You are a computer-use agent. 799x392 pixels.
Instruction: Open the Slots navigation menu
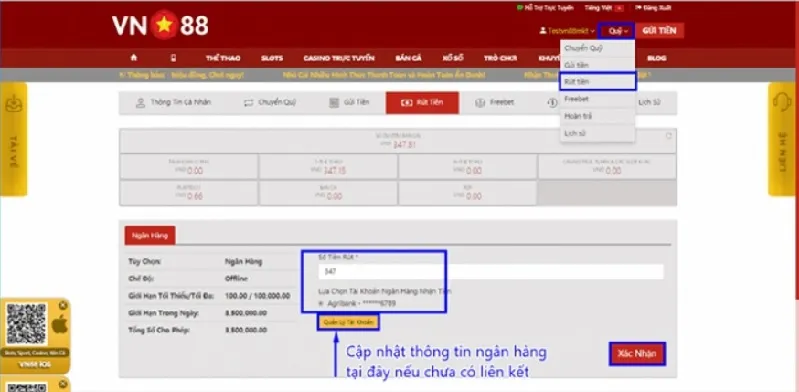pyautogui.click(x=272, y=58)
